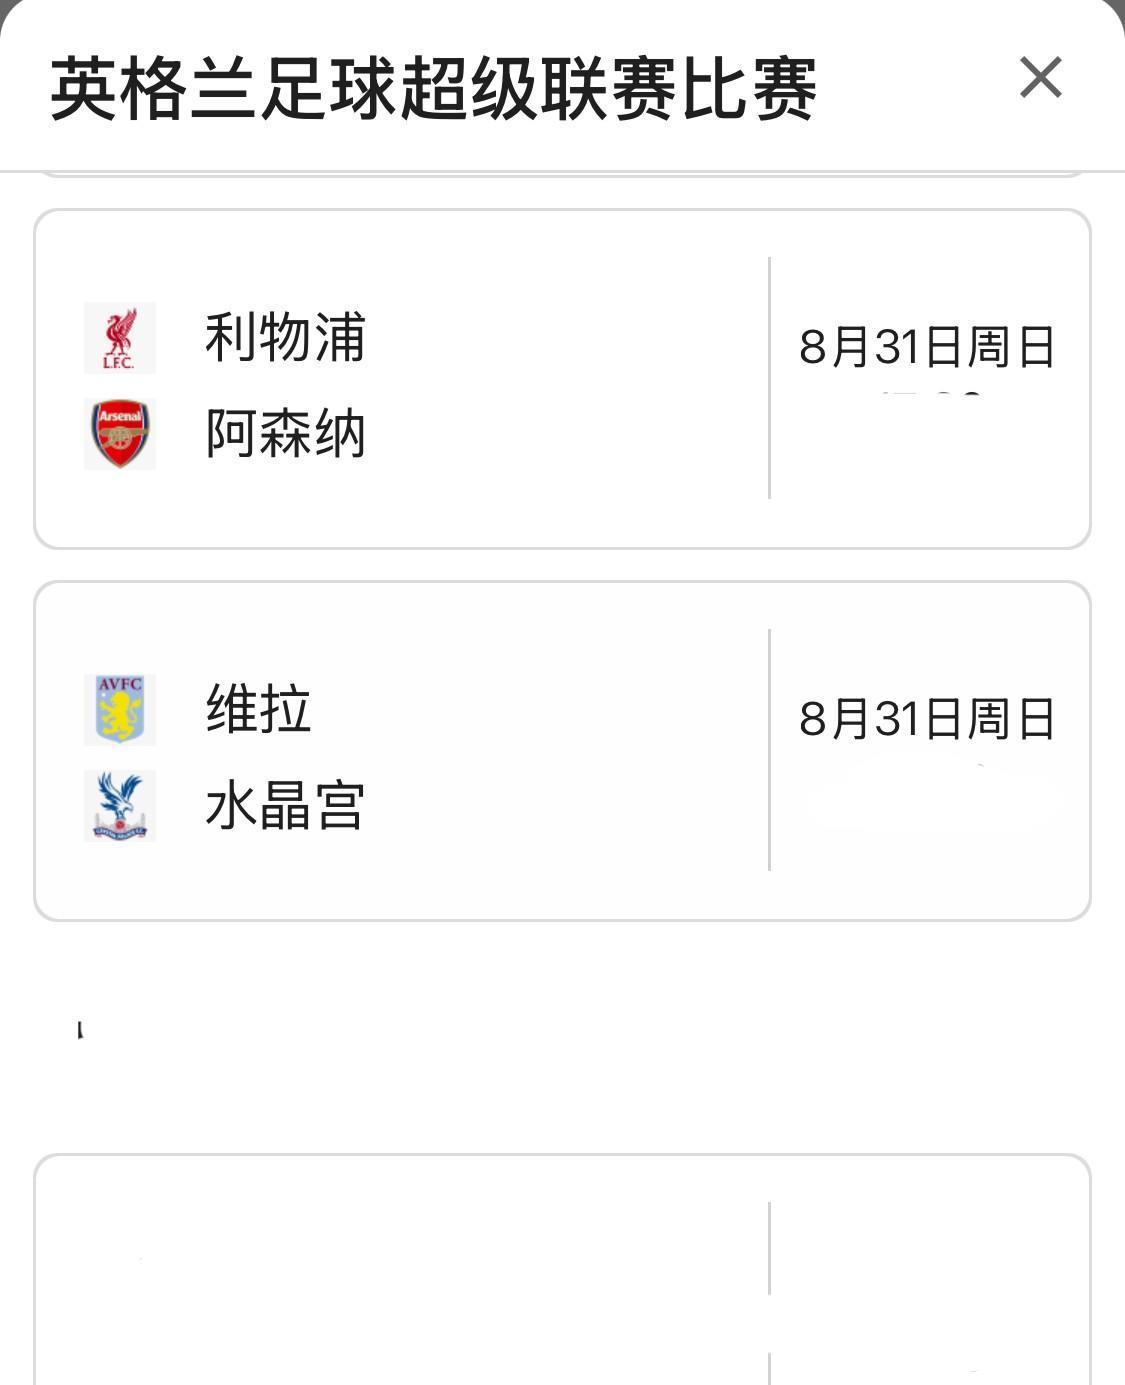This screenshot has height=1385, width=1125.
Task: Click the Arsenal club crest
Action: tap(120, 434)
